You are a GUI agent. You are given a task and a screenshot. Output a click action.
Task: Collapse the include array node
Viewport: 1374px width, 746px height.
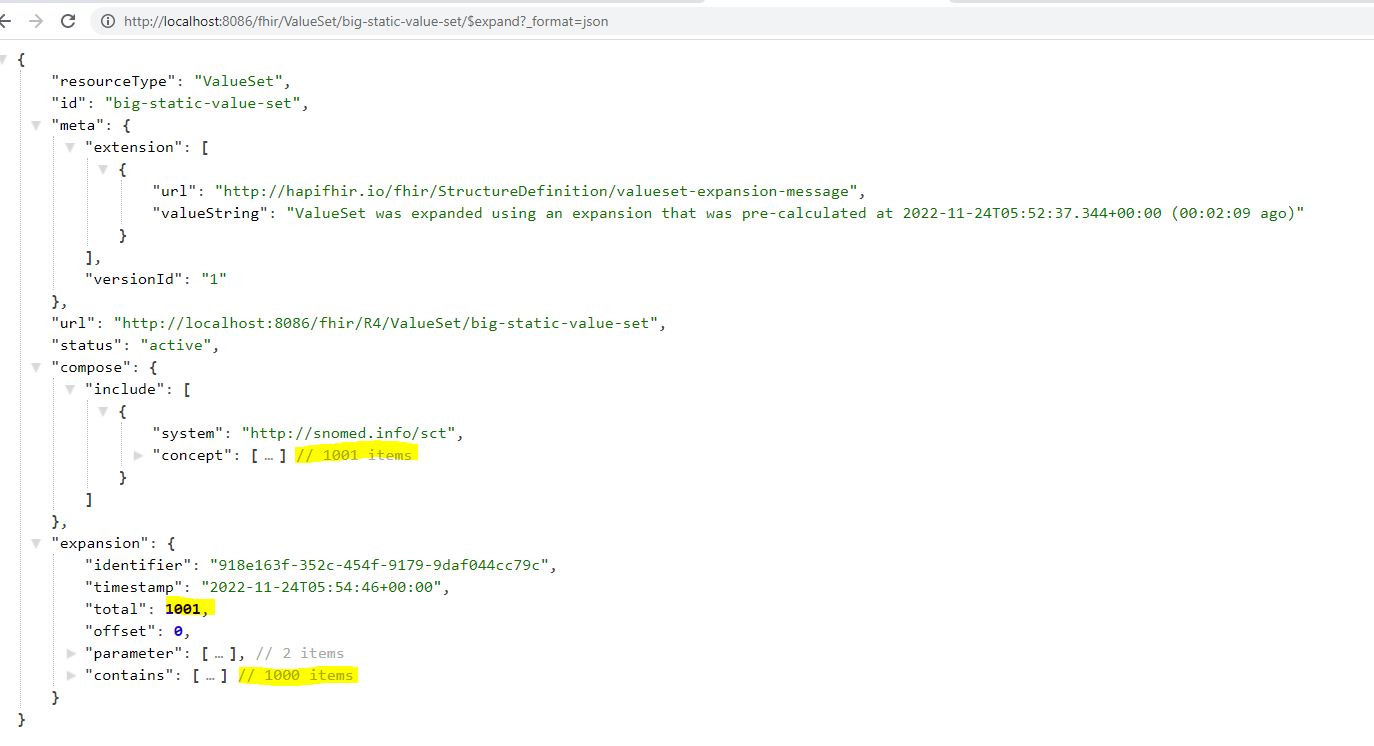[69, 388]
